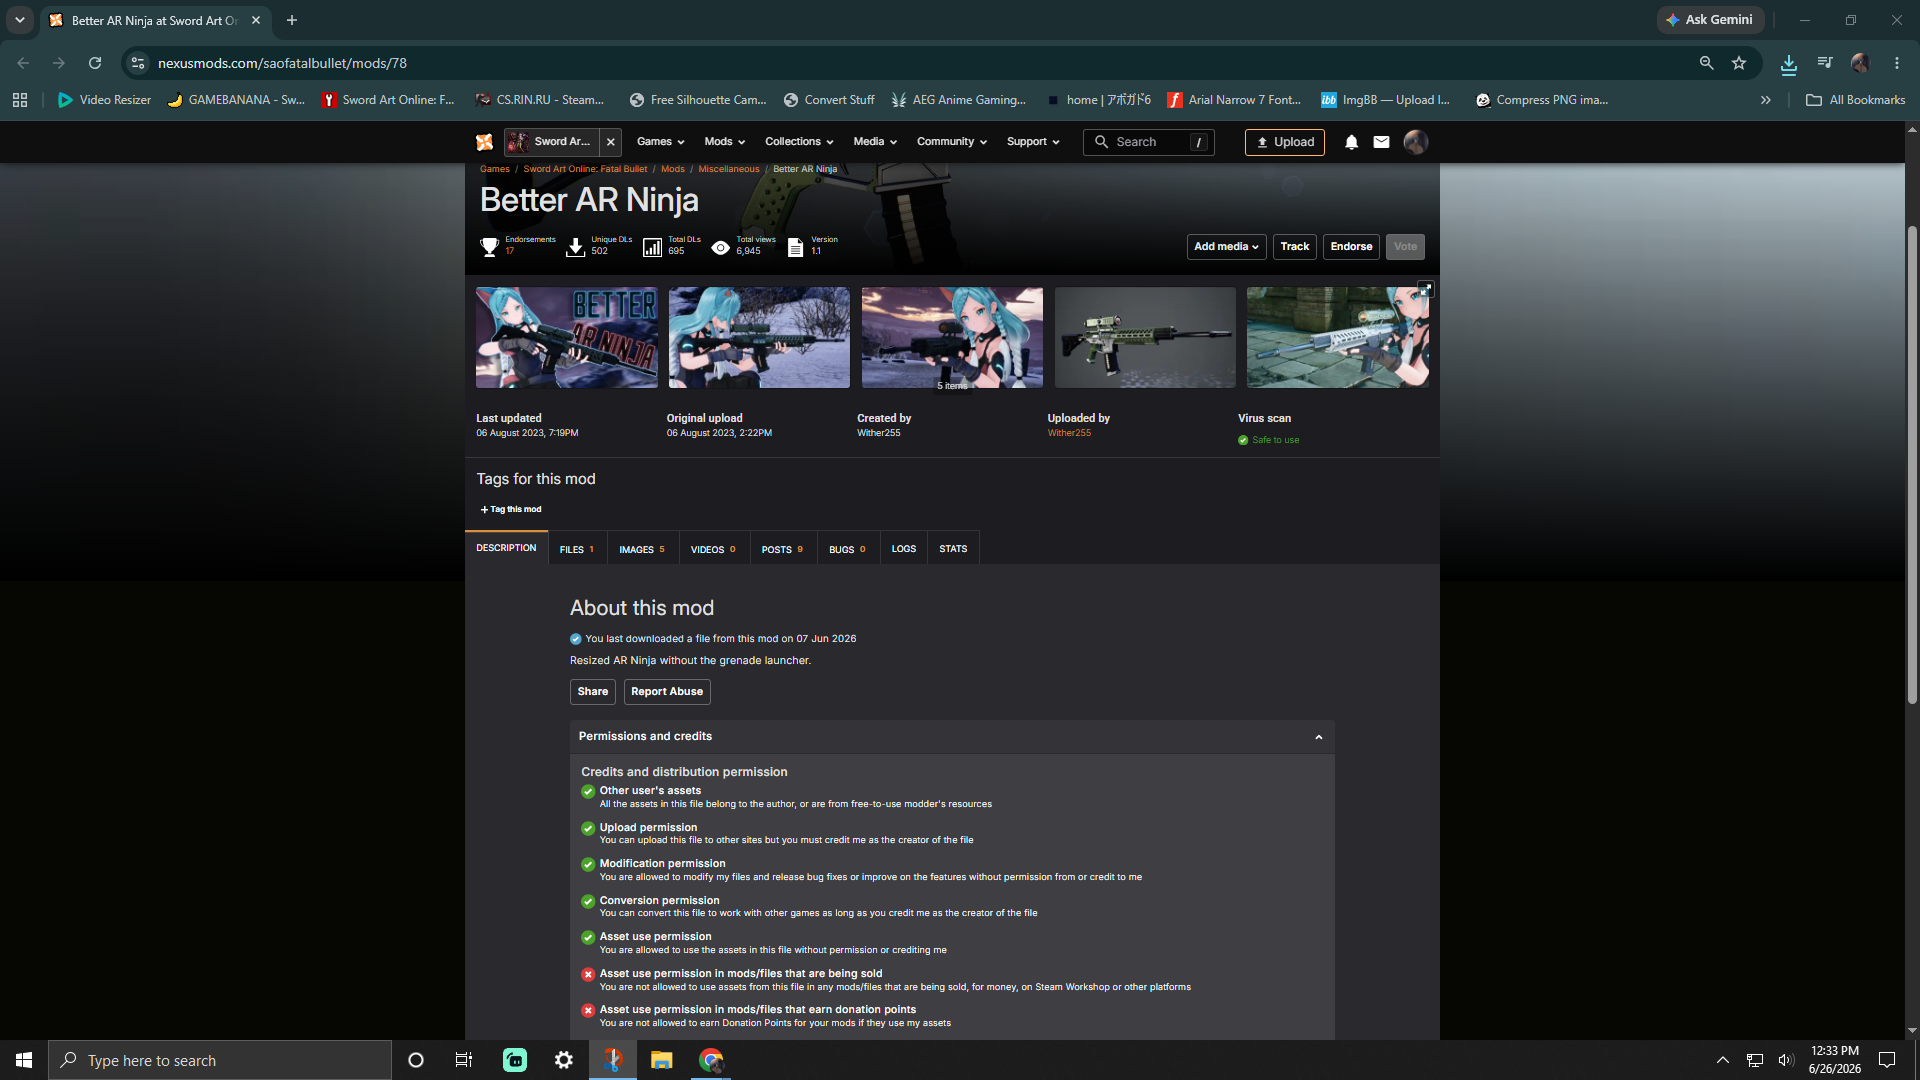
Task: Open Video Resizer bookmark
Action: [x=105, y=100]
